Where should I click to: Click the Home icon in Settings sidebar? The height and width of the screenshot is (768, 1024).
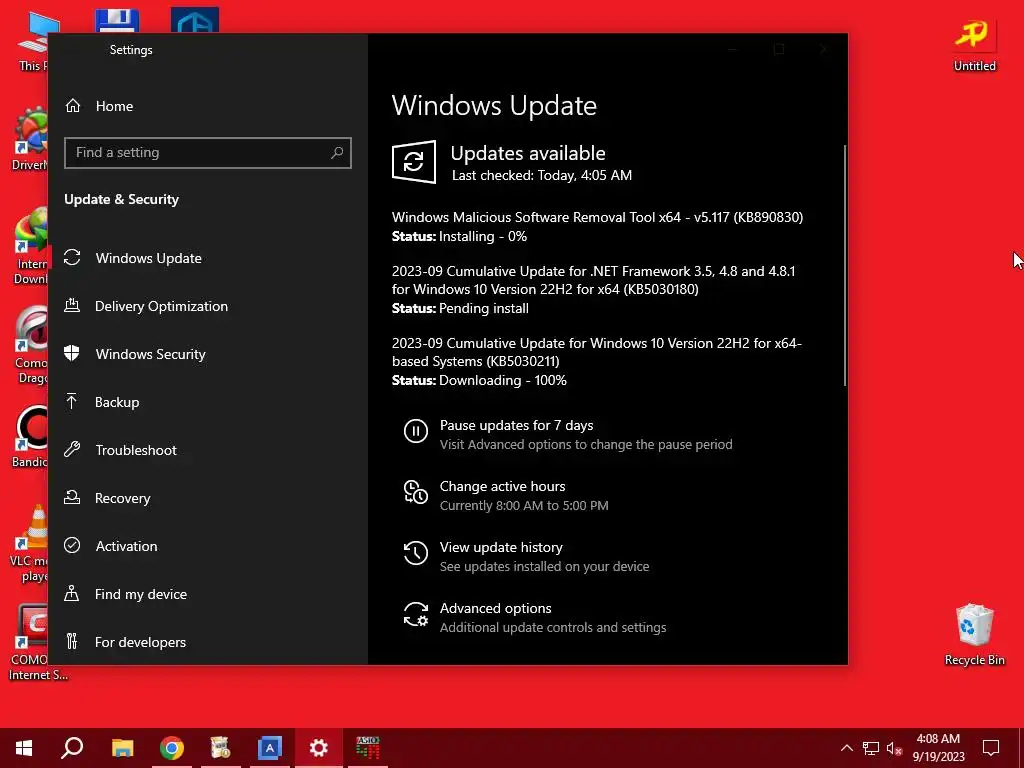point(72,106)
